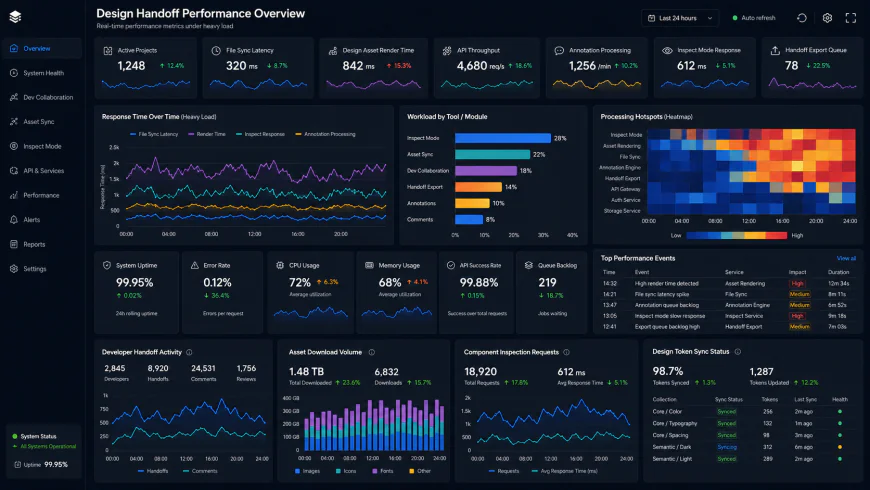Toggle Render Time legend entry

coord(207,134)
